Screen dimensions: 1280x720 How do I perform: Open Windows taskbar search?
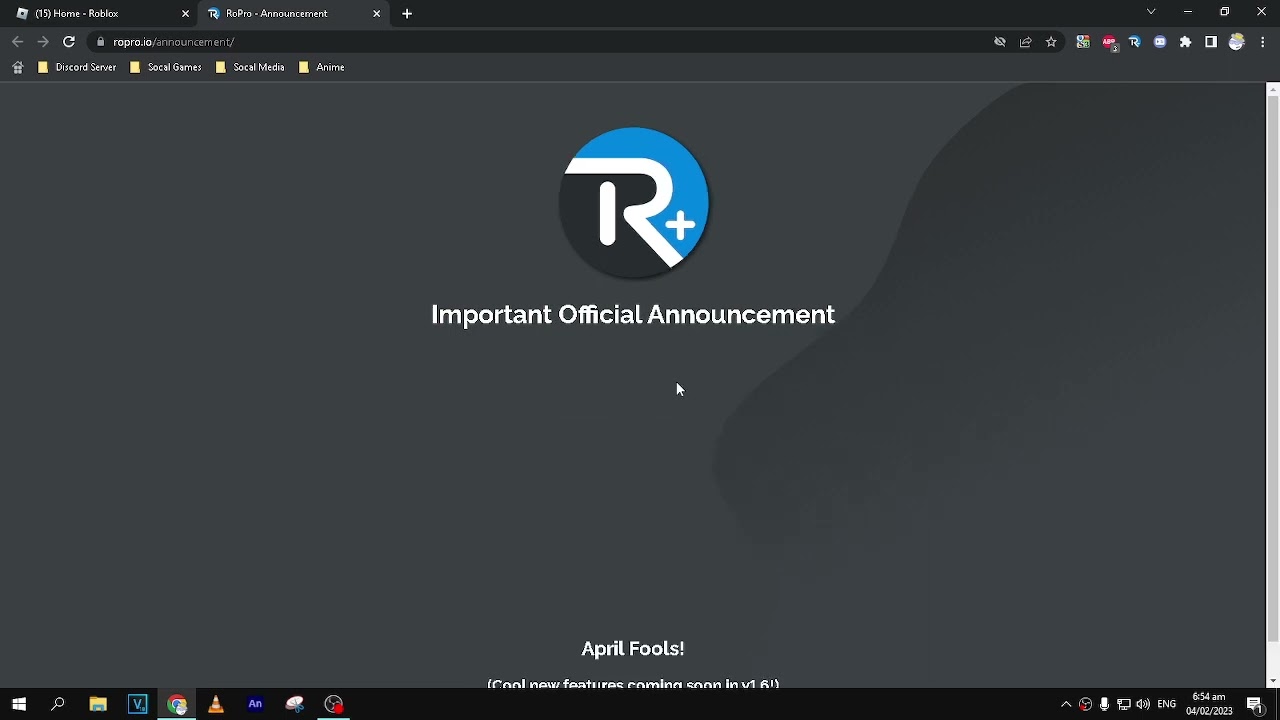[x=58, y=704]
